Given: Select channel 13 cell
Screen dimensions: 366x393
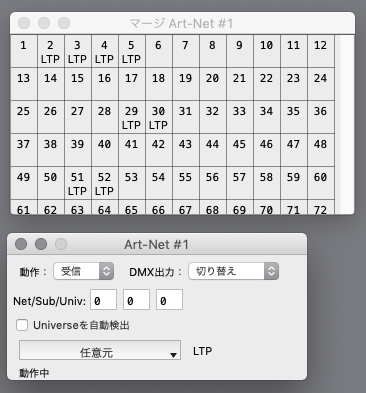Looking at the screenshot, I should (24, 84).
